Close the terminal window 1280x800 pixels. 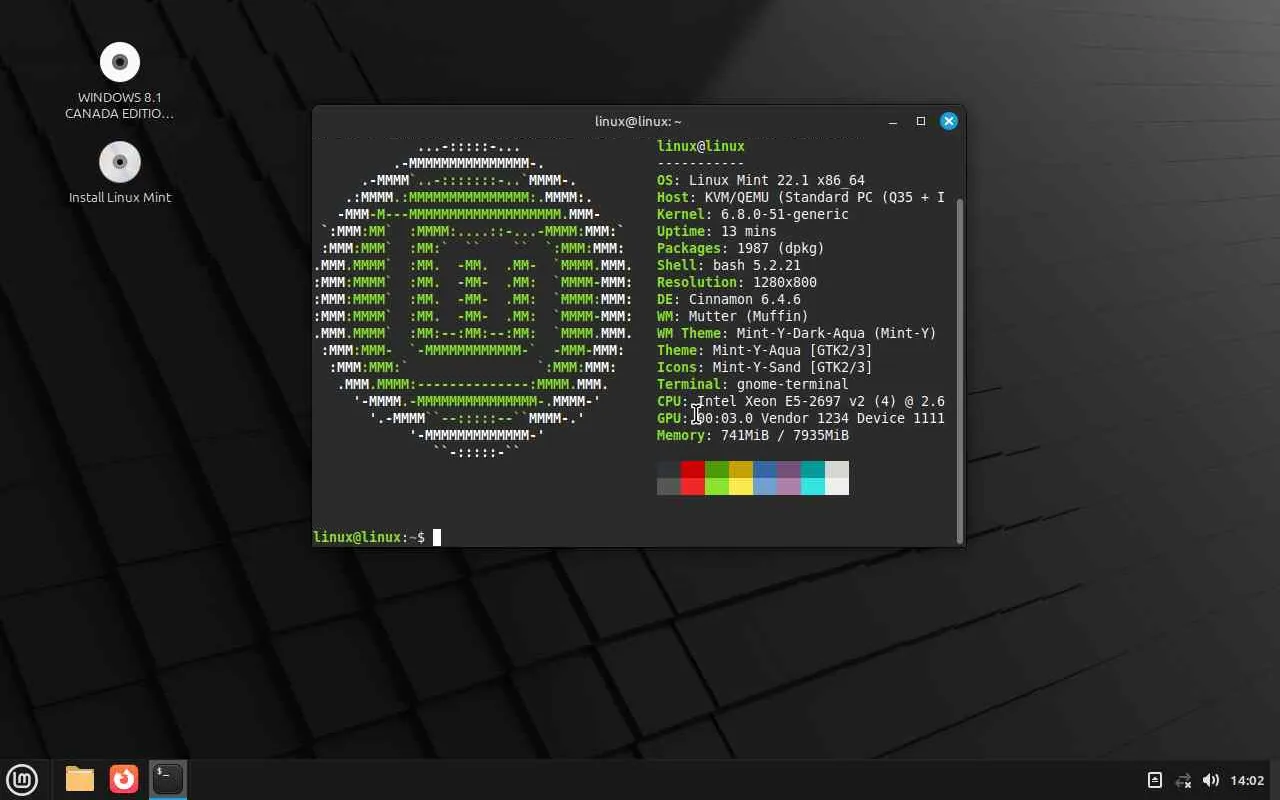(949, 121)
